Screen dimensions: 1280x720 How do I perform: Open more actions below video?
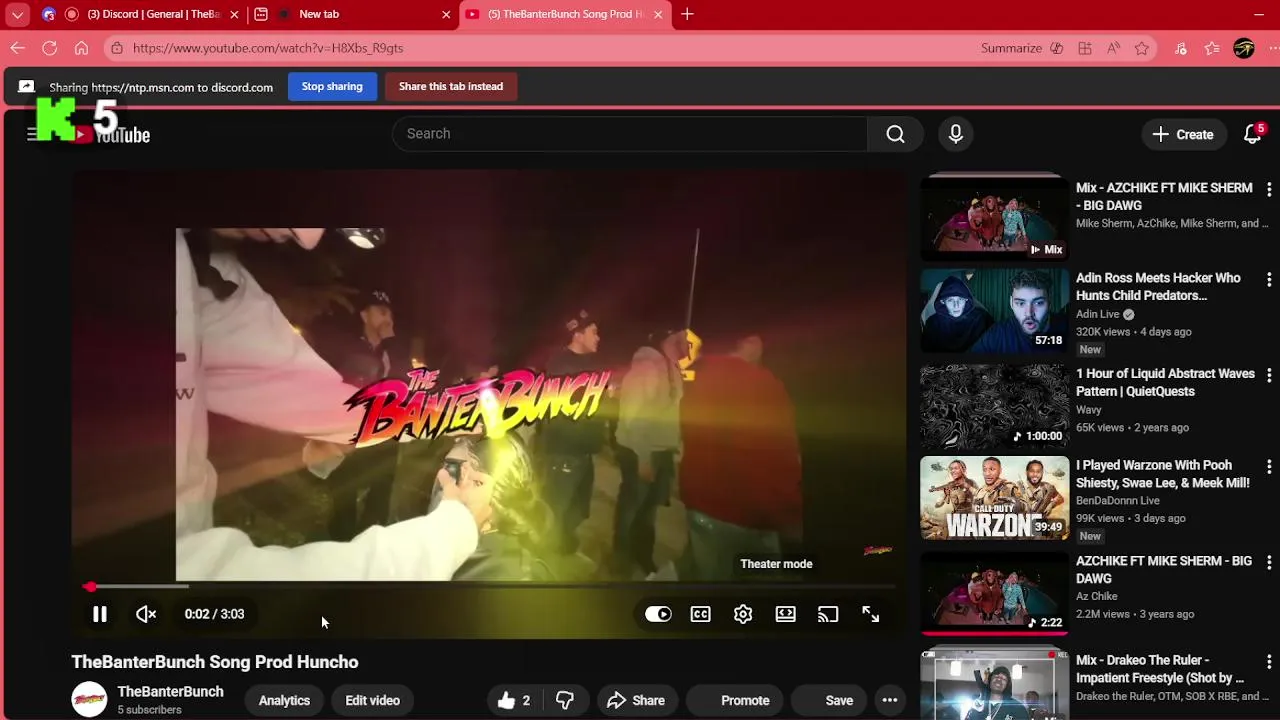(889, 700)
